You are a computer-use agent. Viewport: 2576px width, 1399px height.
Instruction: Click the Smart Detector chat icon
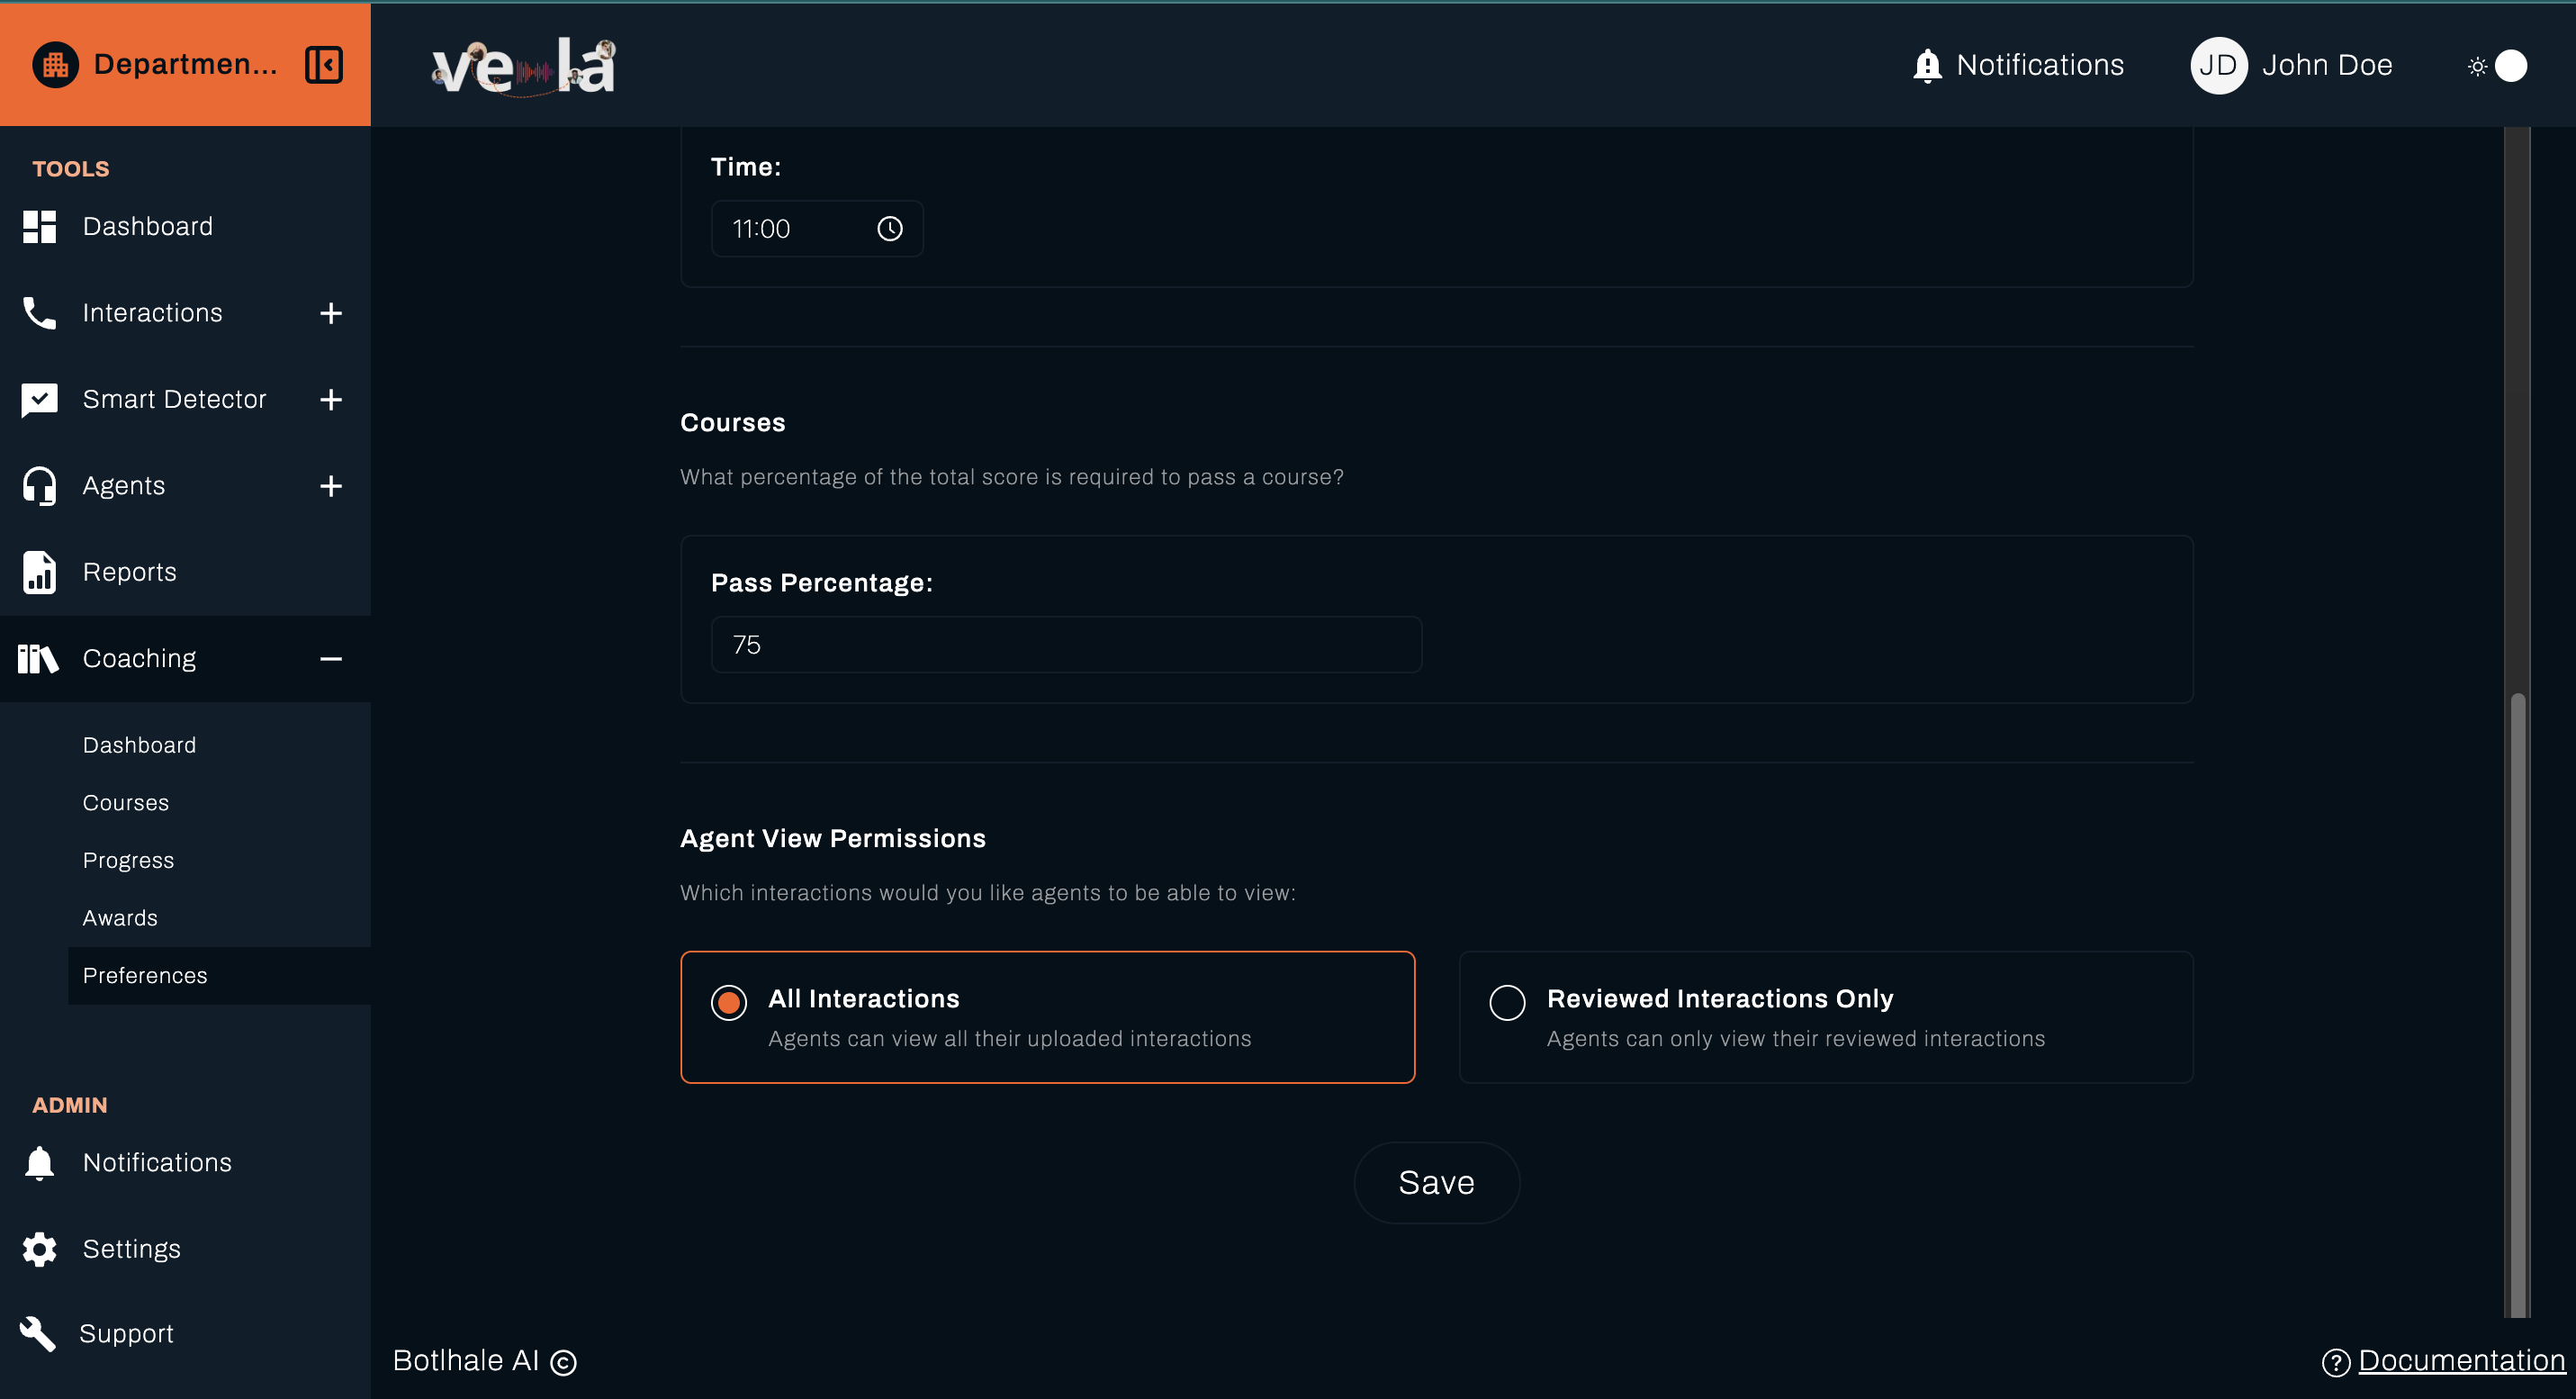(39, 399)
